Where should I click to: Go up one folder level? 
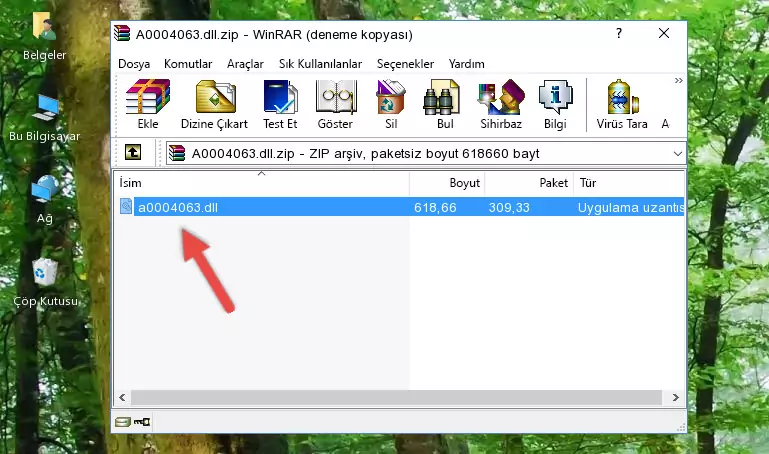pyautogui.click(x=133, y=152)
